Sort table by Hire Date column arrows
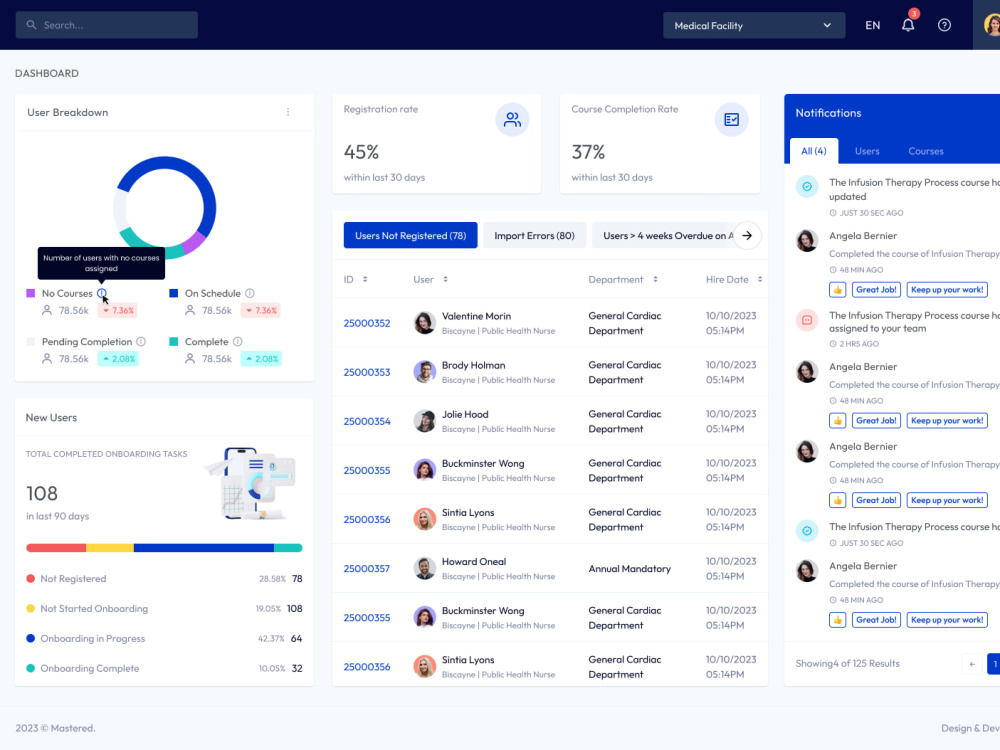1000x750 pixels. [x=760, y=279]
